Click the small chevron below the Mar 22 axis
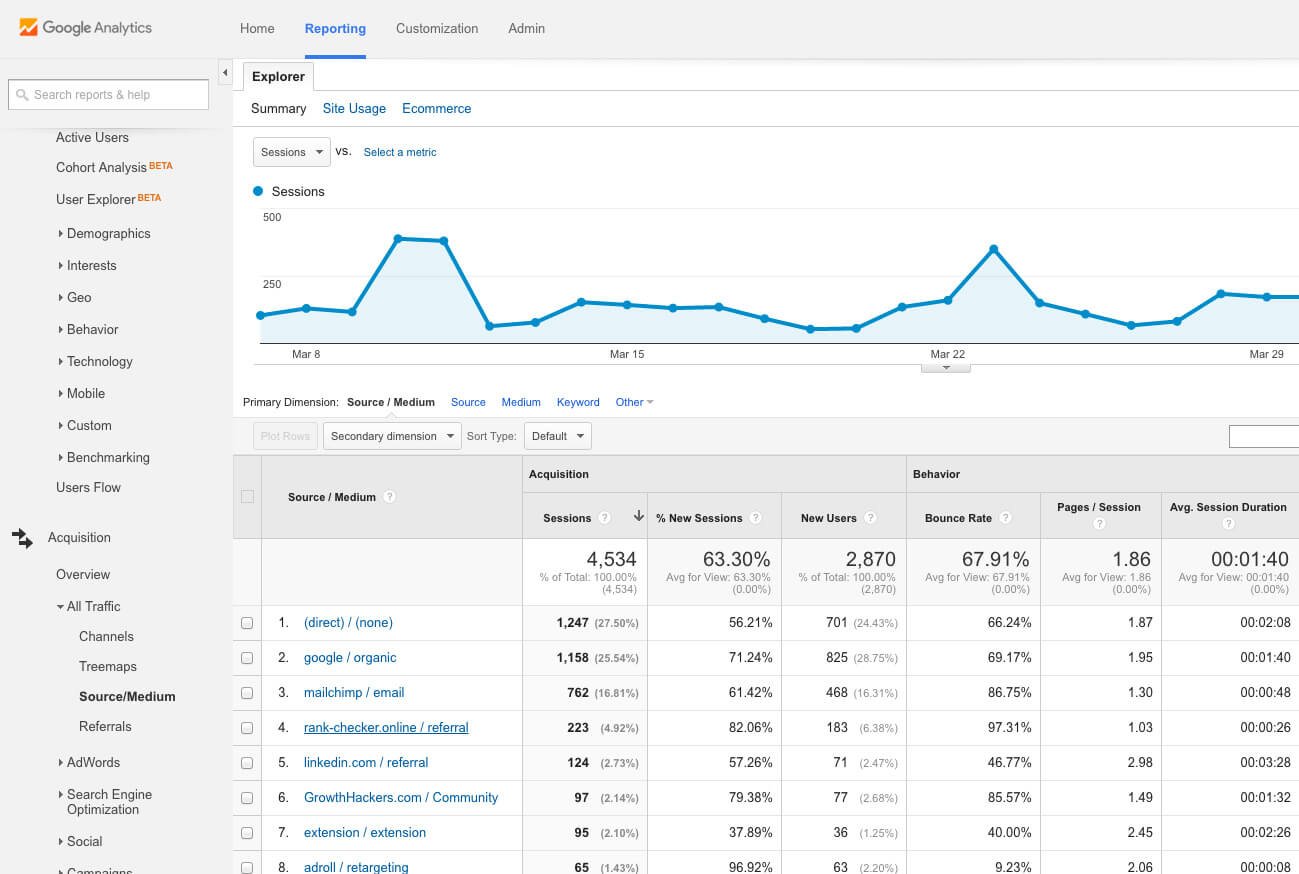The height and width of the screenshot is (874, 1299). pyautogui.click(x=946, y=366)
